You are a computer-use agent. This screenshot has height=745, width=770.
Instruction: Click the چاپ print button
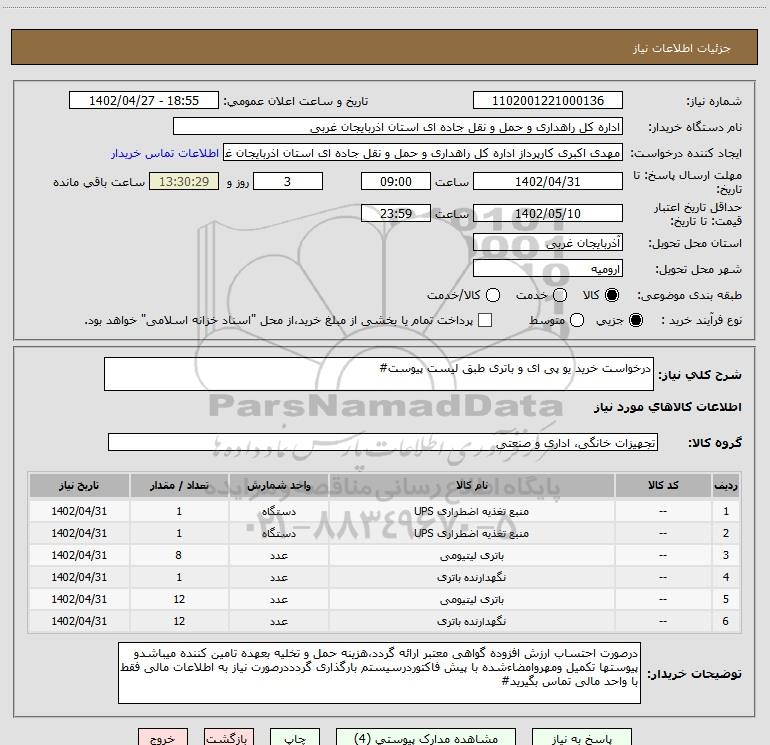tap(295, 738)
